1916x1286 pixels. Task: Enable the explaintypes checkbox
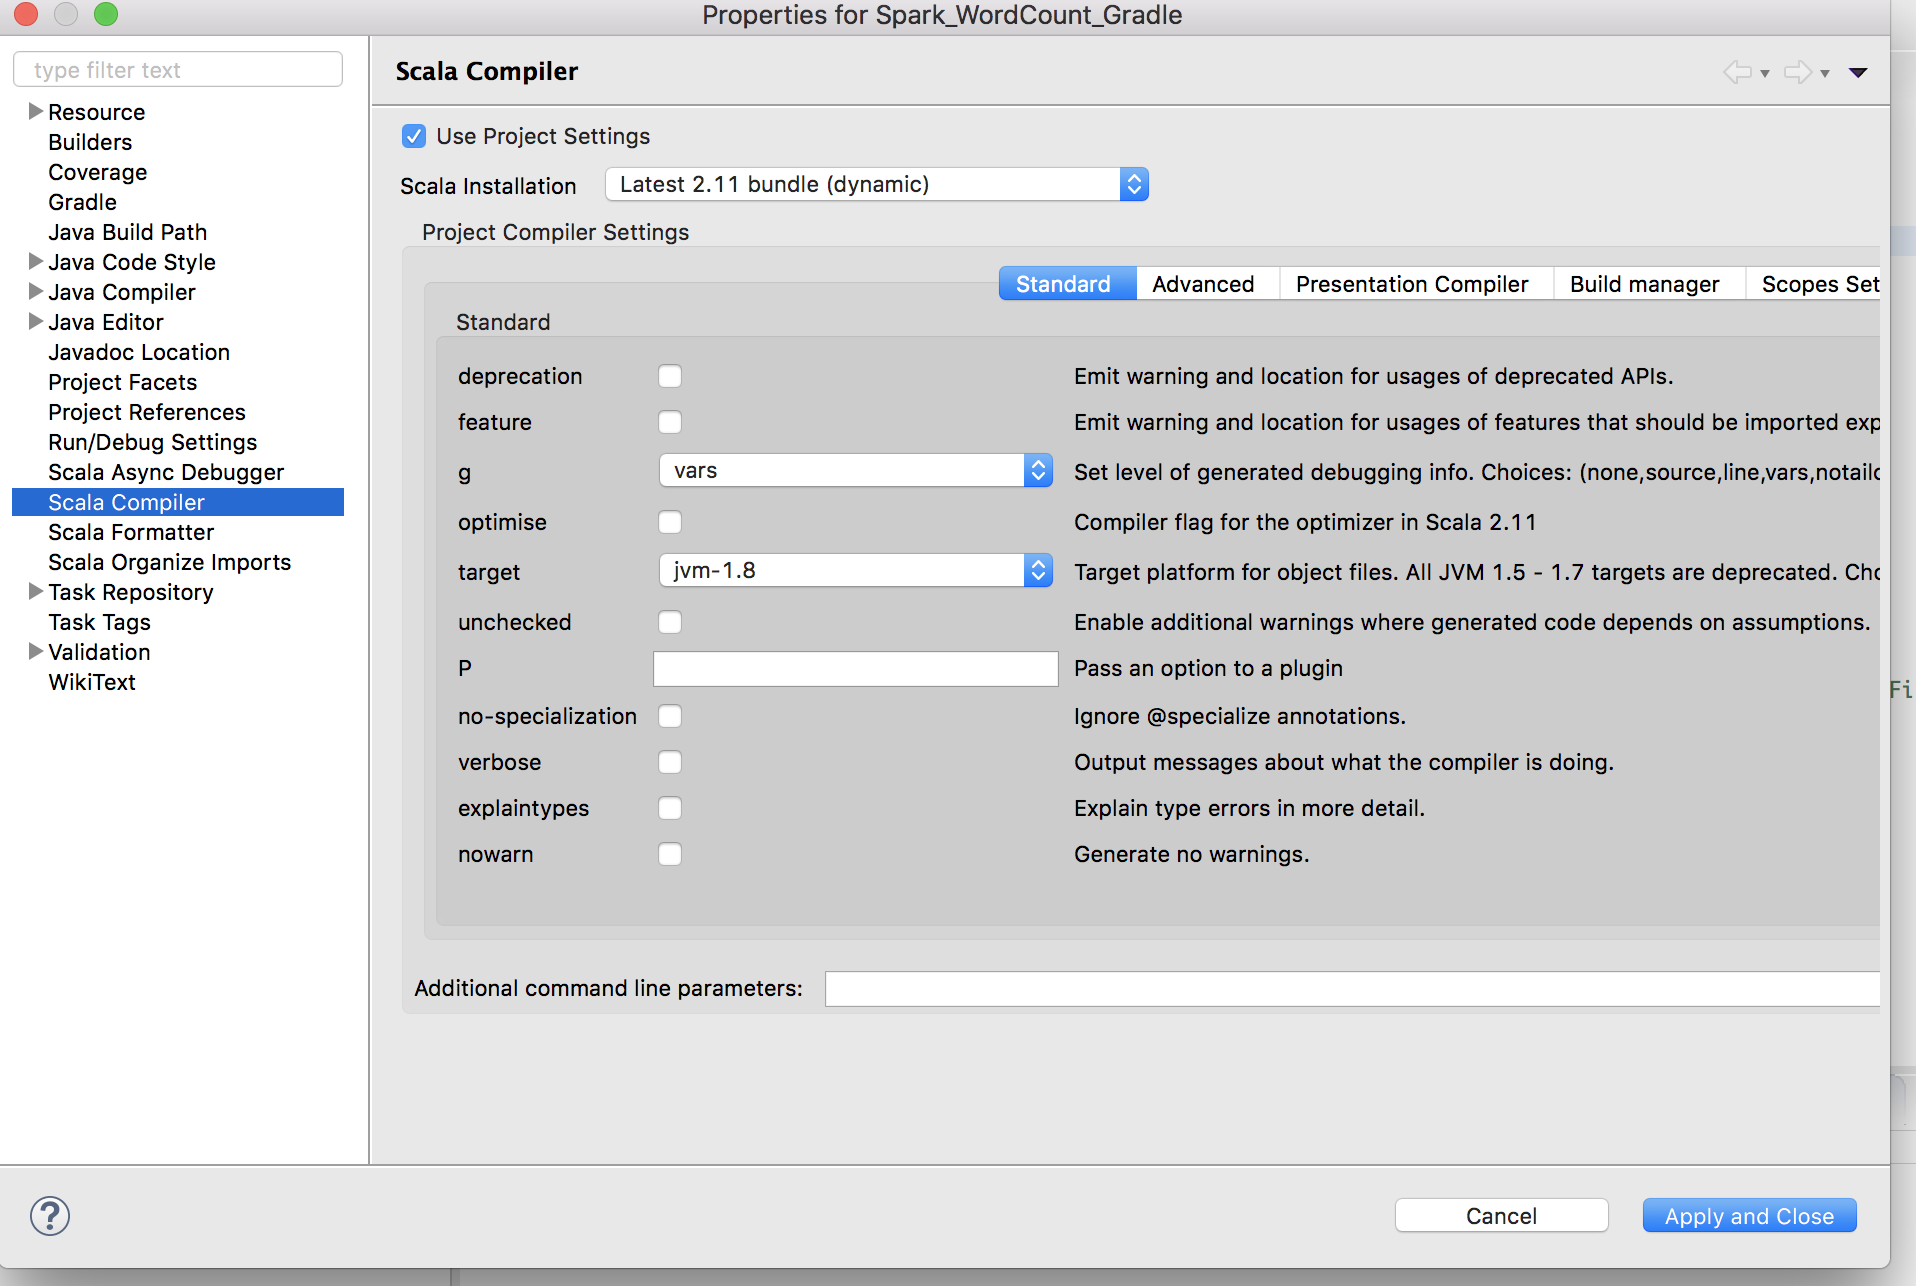click(670, 808)
